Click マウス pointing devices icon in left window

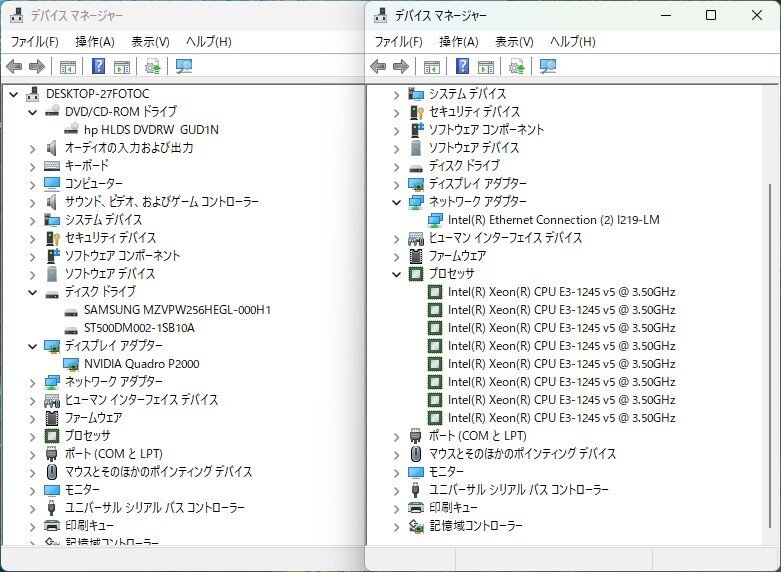[52, 472]
